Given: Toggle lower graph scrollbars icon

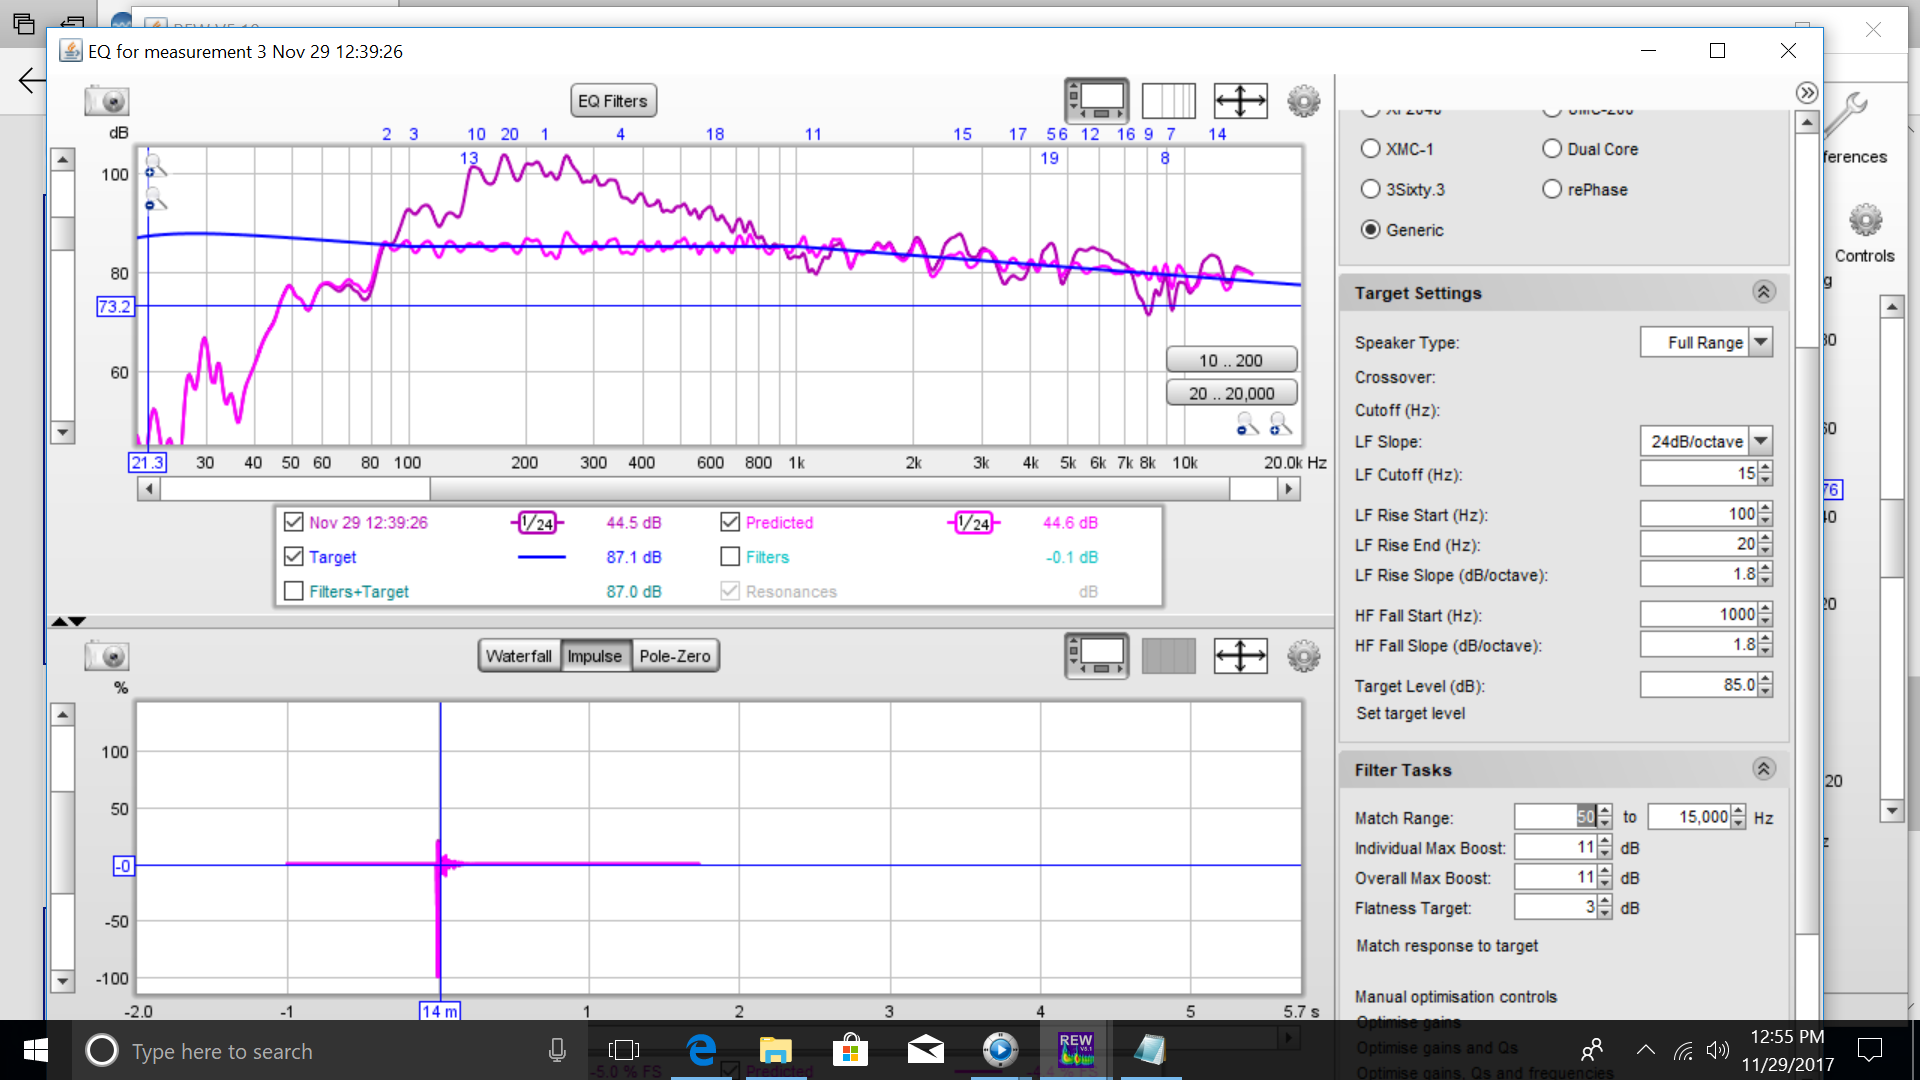Looking at the screenshot, I should [x=1097, y=656].
